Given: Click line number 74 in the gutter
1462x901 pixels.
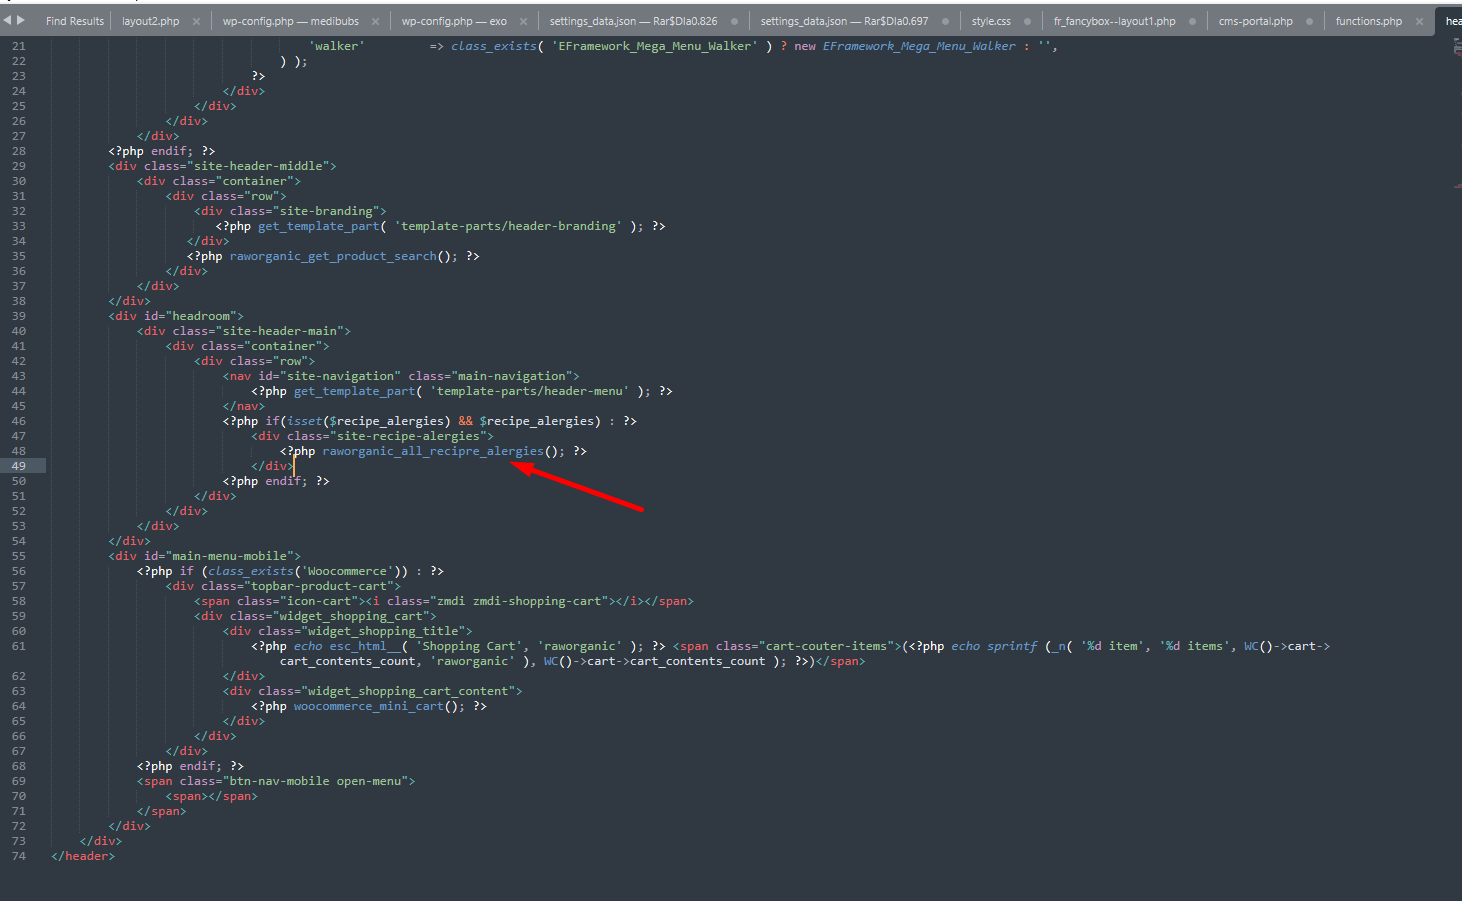Looking at the screenshot, I should click(19, 856).
